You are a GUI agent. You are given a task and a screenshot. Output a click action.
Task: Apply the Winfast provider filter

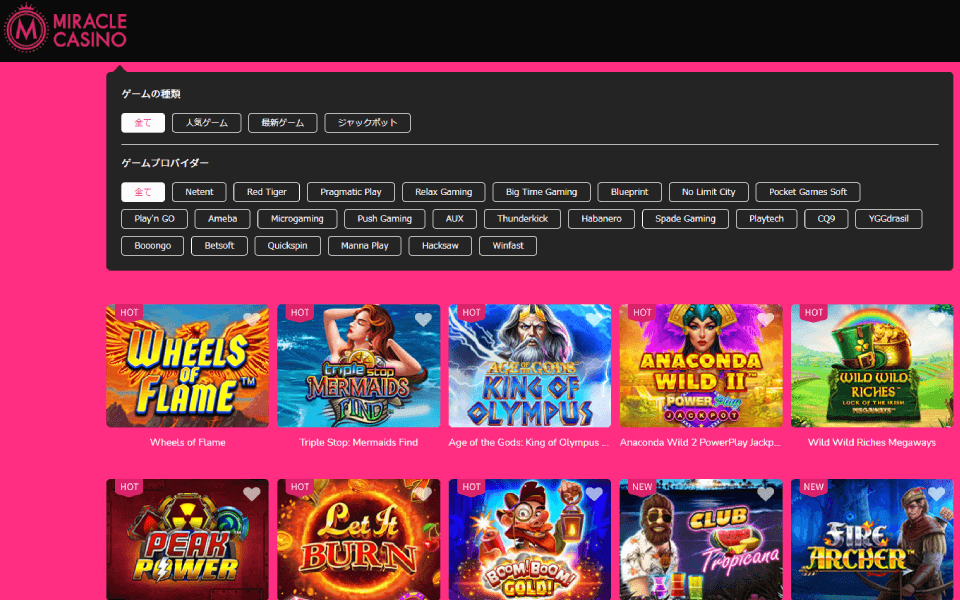[508, 246]
